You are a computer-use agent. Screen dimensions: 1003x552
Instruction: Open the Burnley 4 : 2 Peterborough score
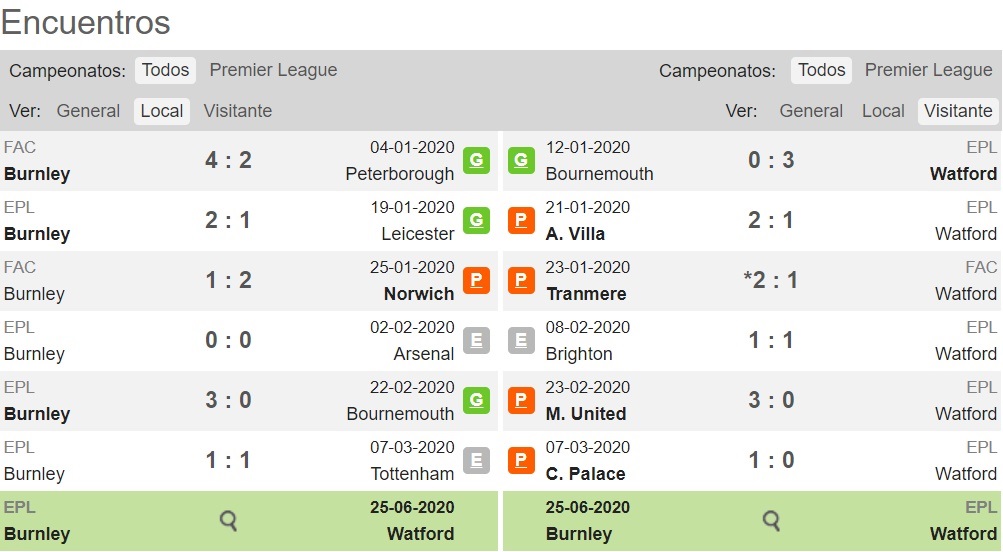[x=228, y=160]
